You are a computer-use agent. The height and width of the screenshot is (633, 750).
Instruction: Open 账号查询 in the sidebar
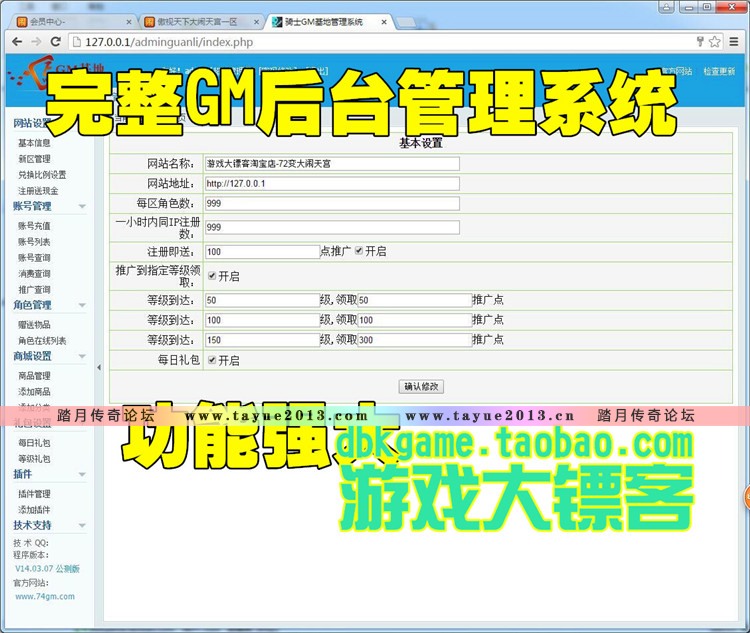point(34,257)
